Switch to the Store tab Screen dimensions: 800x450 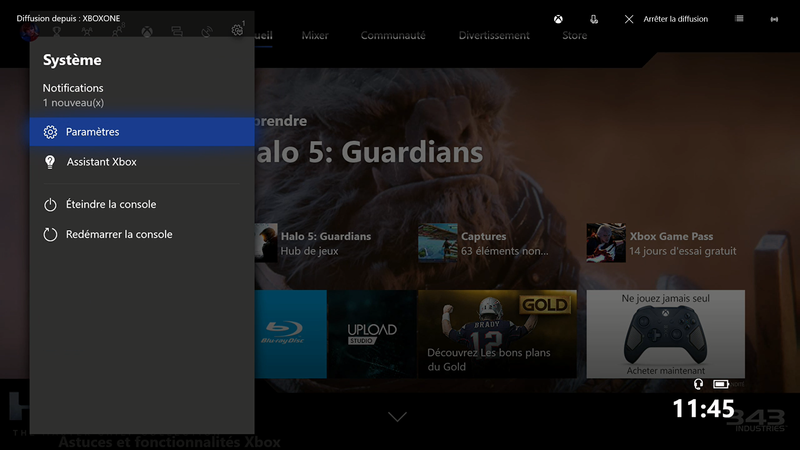[x=574, y=35]
